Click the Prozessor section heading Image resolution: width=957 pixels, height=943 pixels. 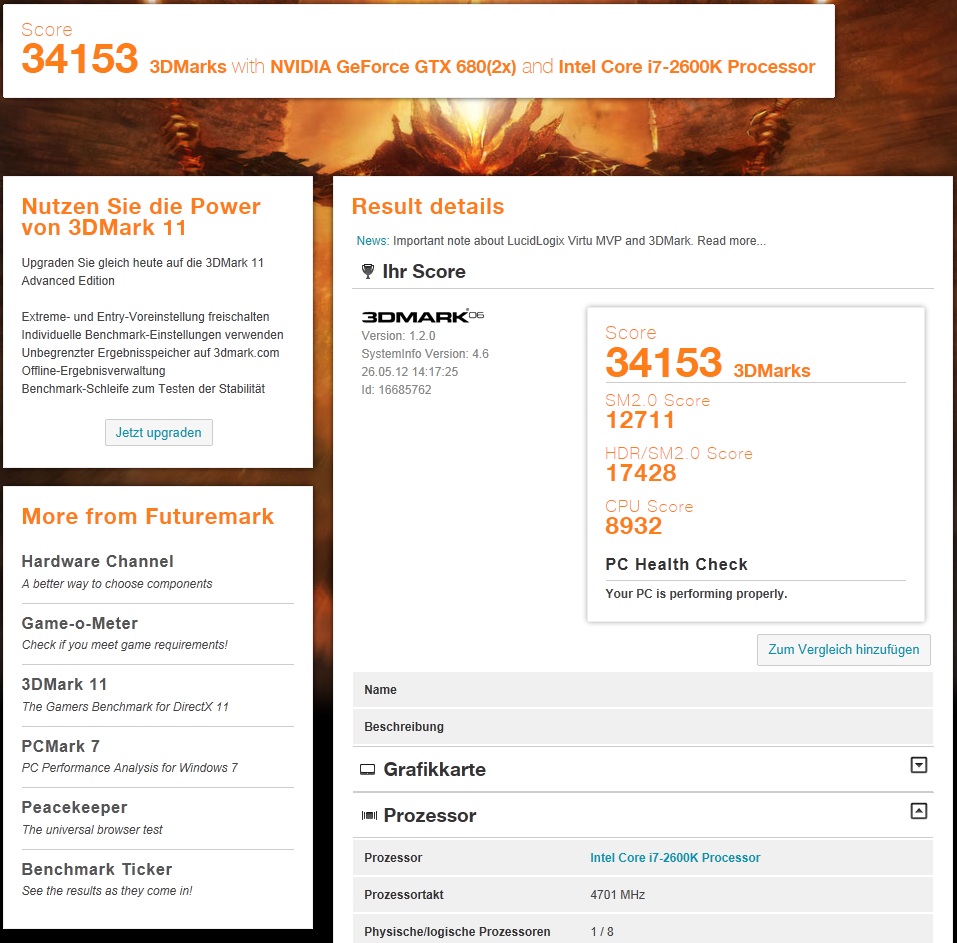pos(430,815)
